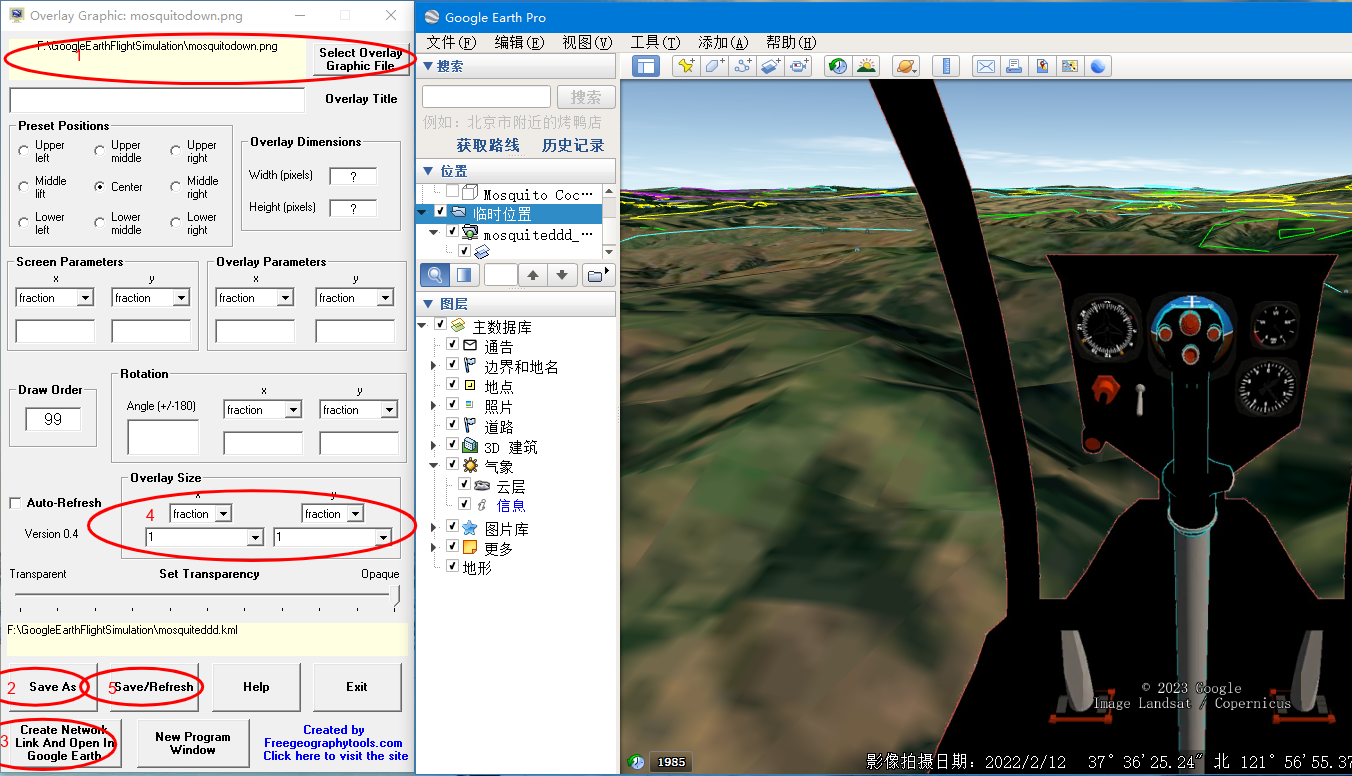The image size is (1352, 776).
Task: Open Overlay Size y value dropdown
Action: tap(383, 538)
